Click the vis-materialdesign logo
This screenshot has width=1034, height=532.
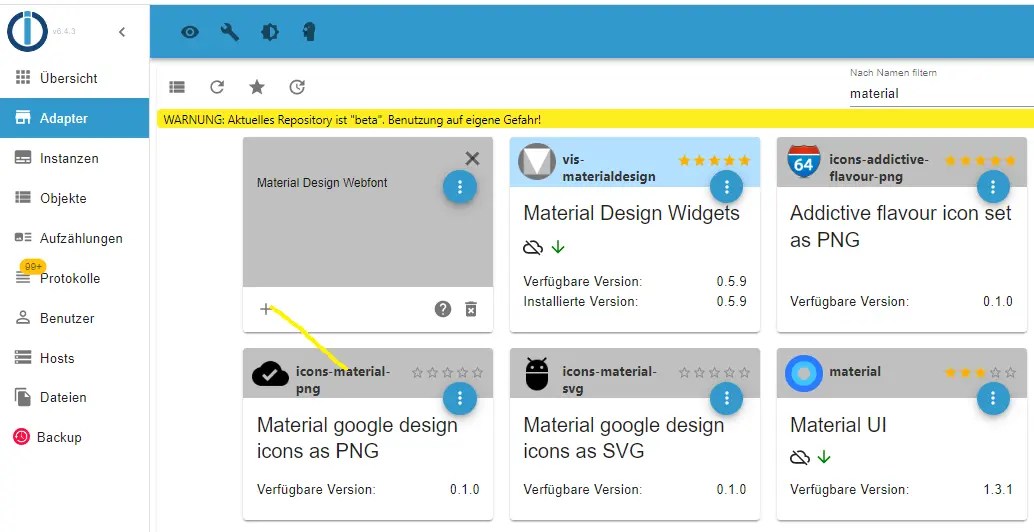click(x=537, y=162)
